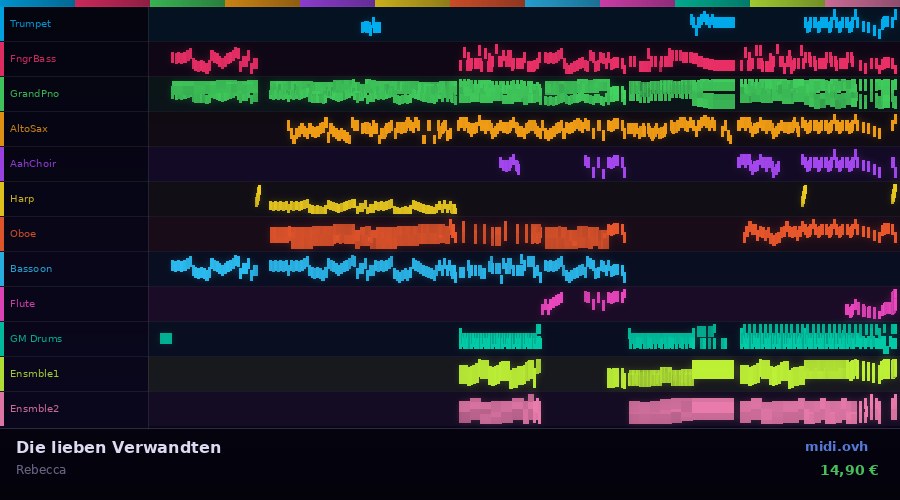Select the FngrBass track label
Screen dimensions: 900x500
33,59
